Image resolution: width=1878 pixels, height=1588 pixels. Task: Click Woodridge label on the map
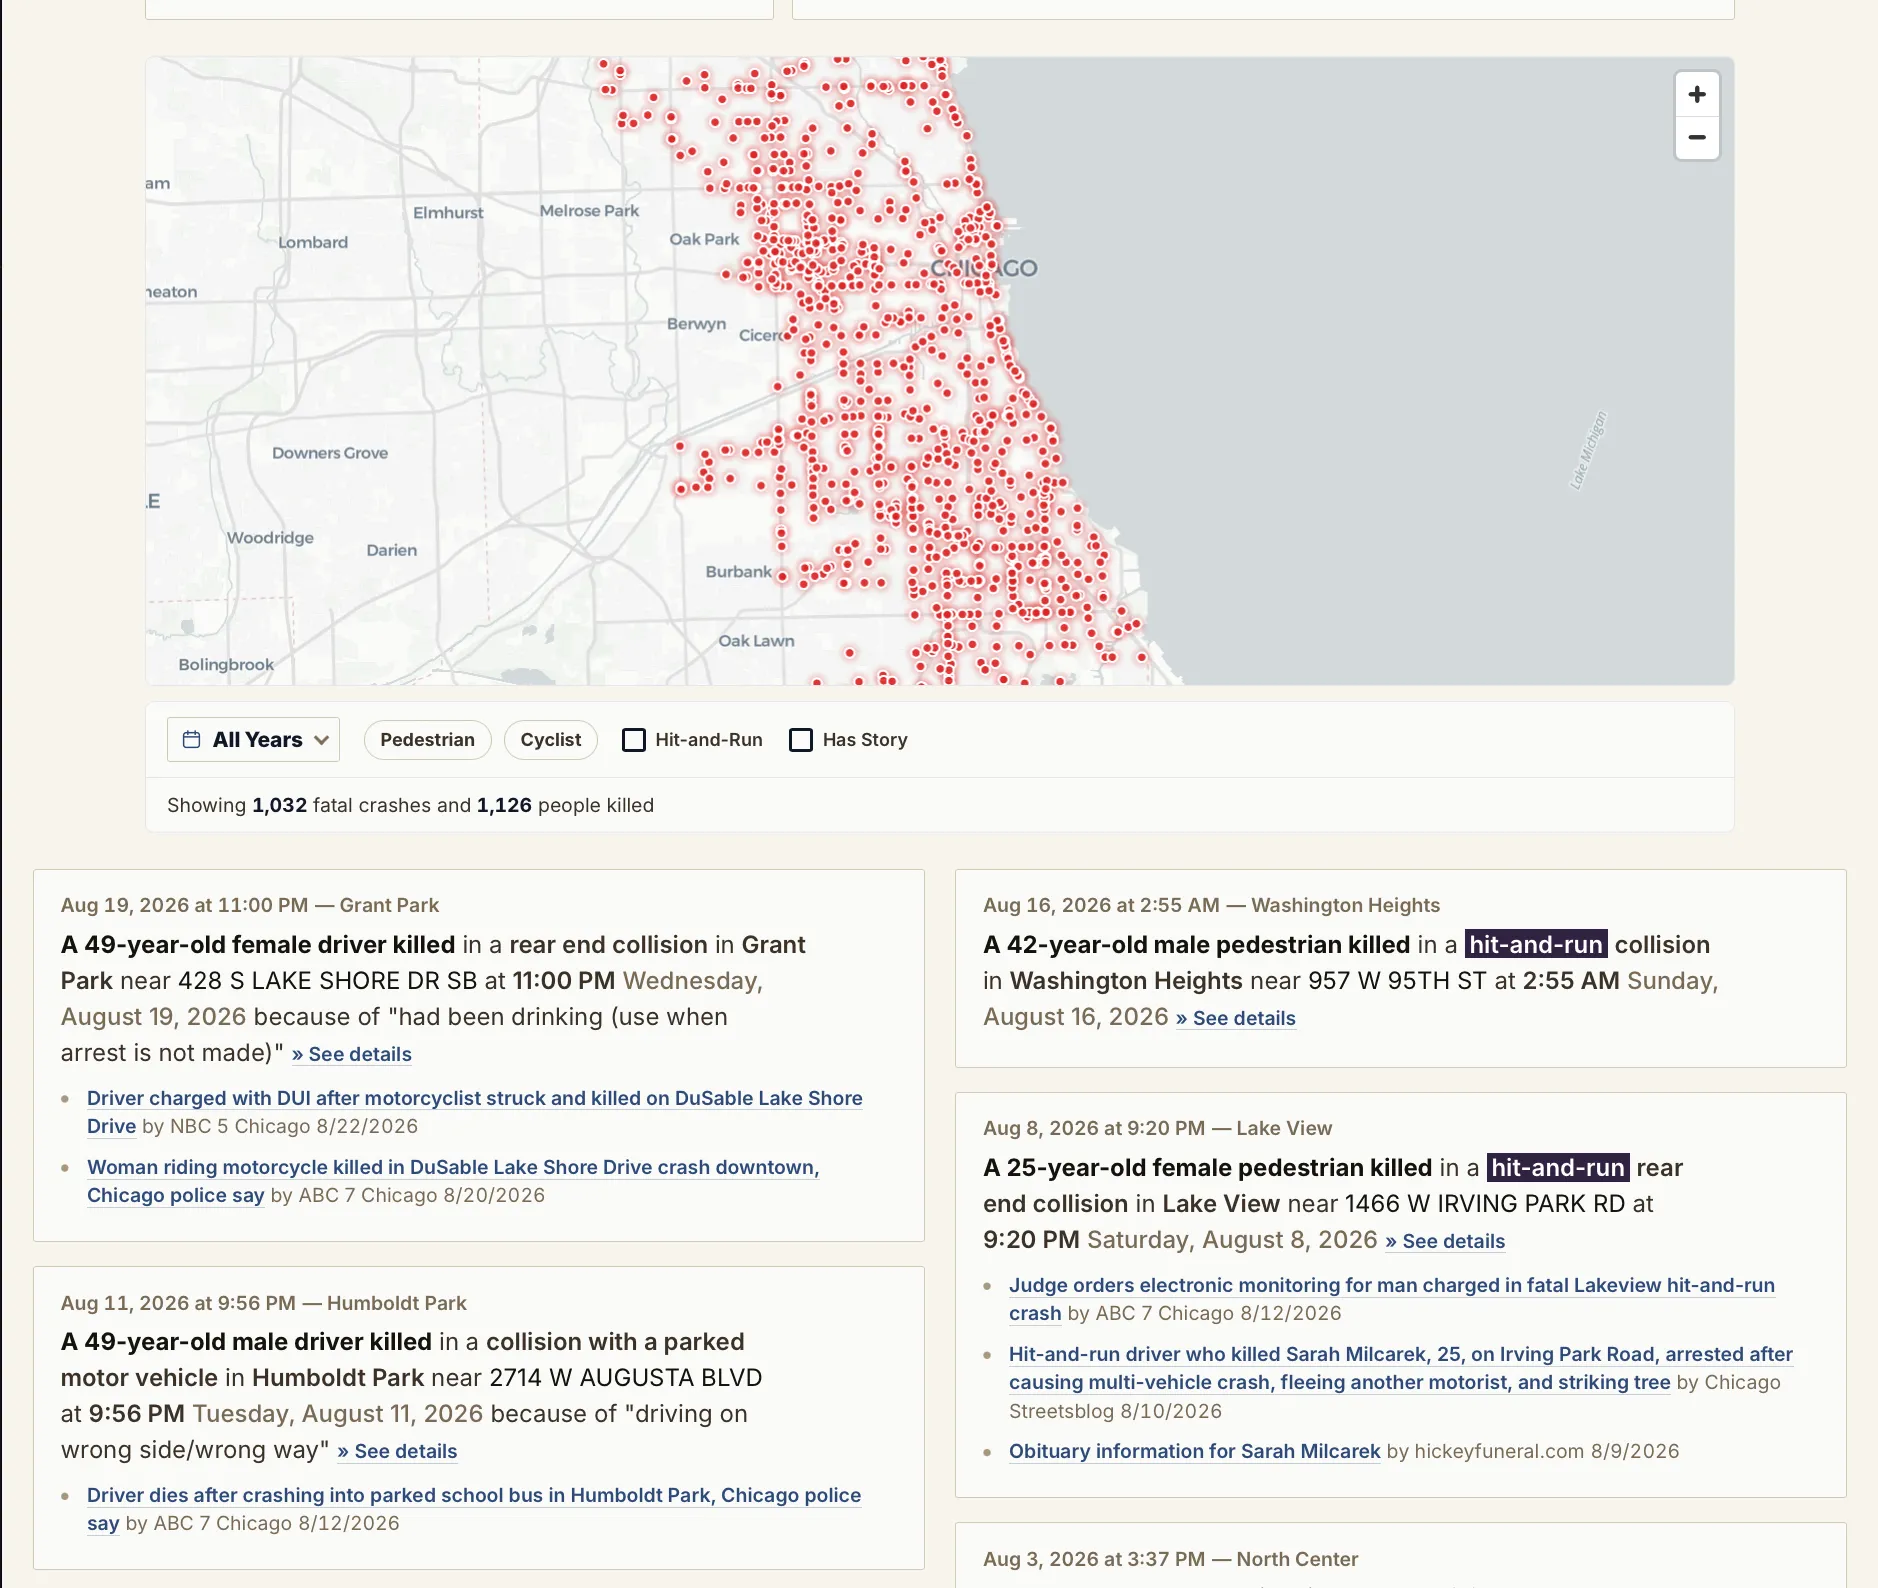(270, 538)
